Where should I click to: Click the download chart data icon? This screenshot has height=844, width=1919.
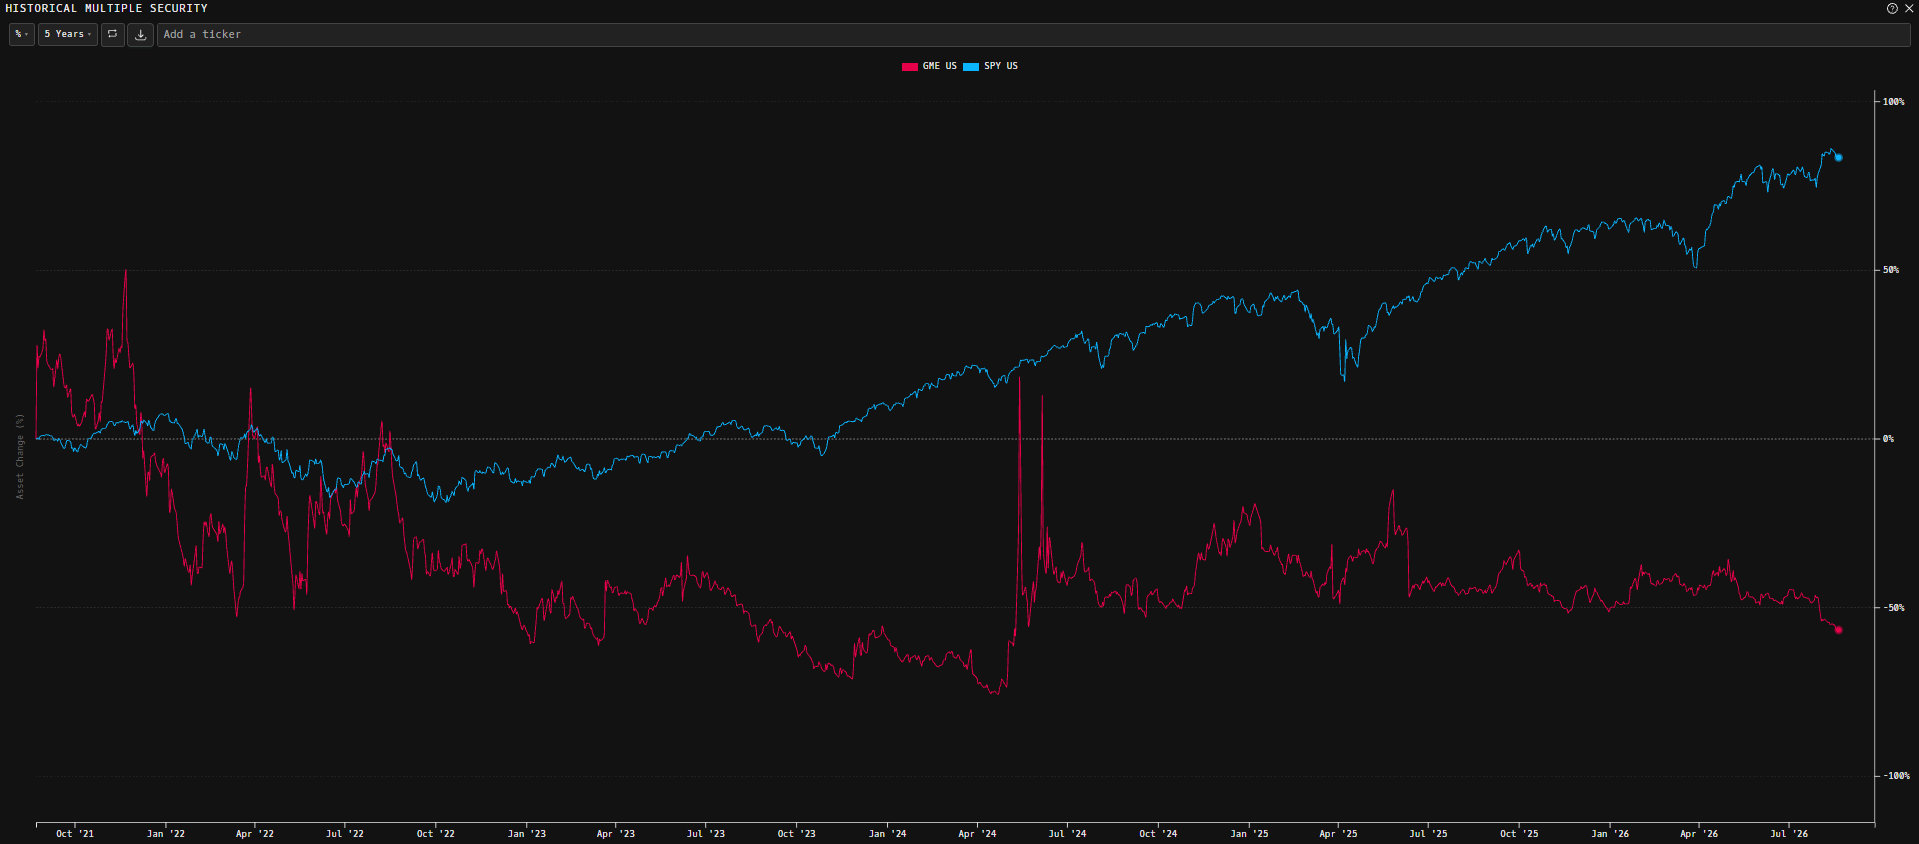click(x=141, y=34)
